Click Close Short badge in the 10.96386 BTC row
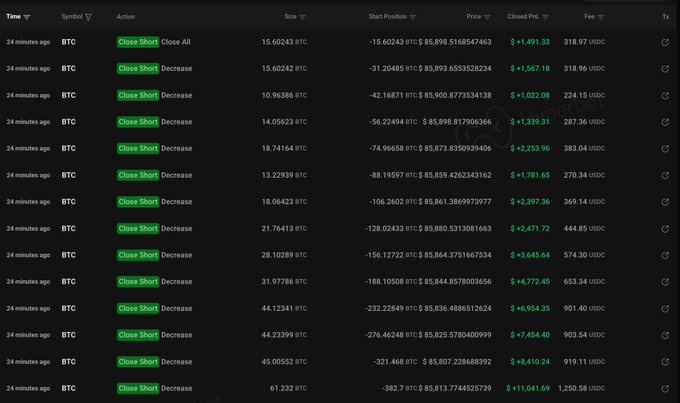 (138, 95)
